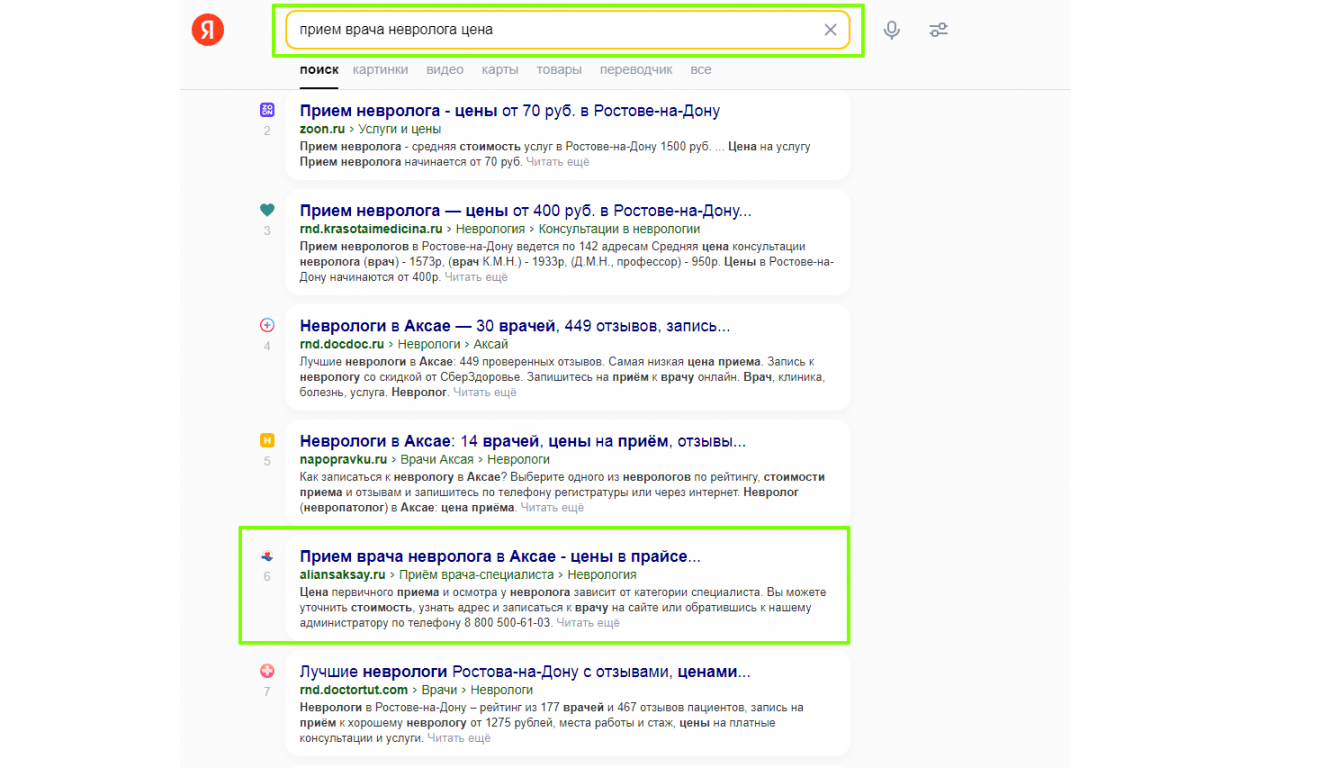
Task: Open «Неврологи» breadcrumb under rnd.doctortut.com
Action: pyautogui.click(x=502, y=690)
